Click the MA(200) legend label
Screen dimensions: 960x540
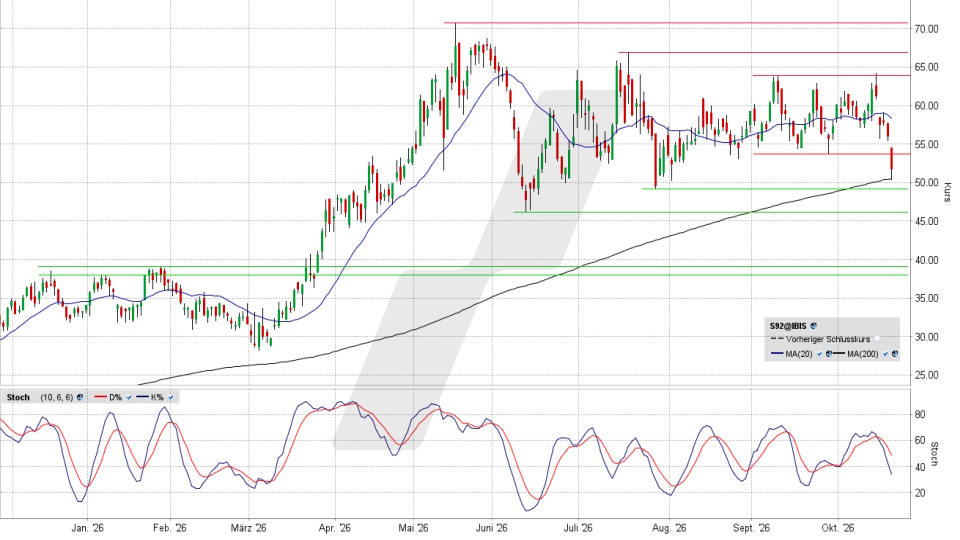click(x=863, y=354)
